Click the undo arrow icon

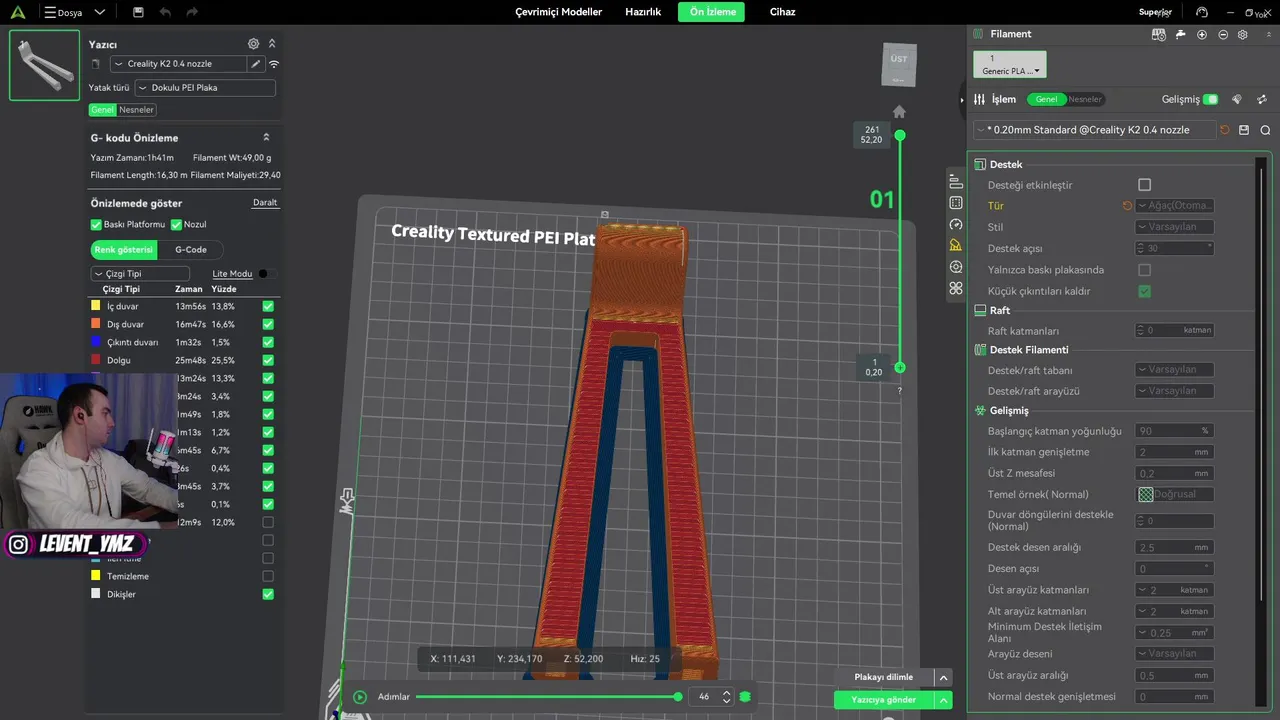pyautogui.click(x=165, y=12)
